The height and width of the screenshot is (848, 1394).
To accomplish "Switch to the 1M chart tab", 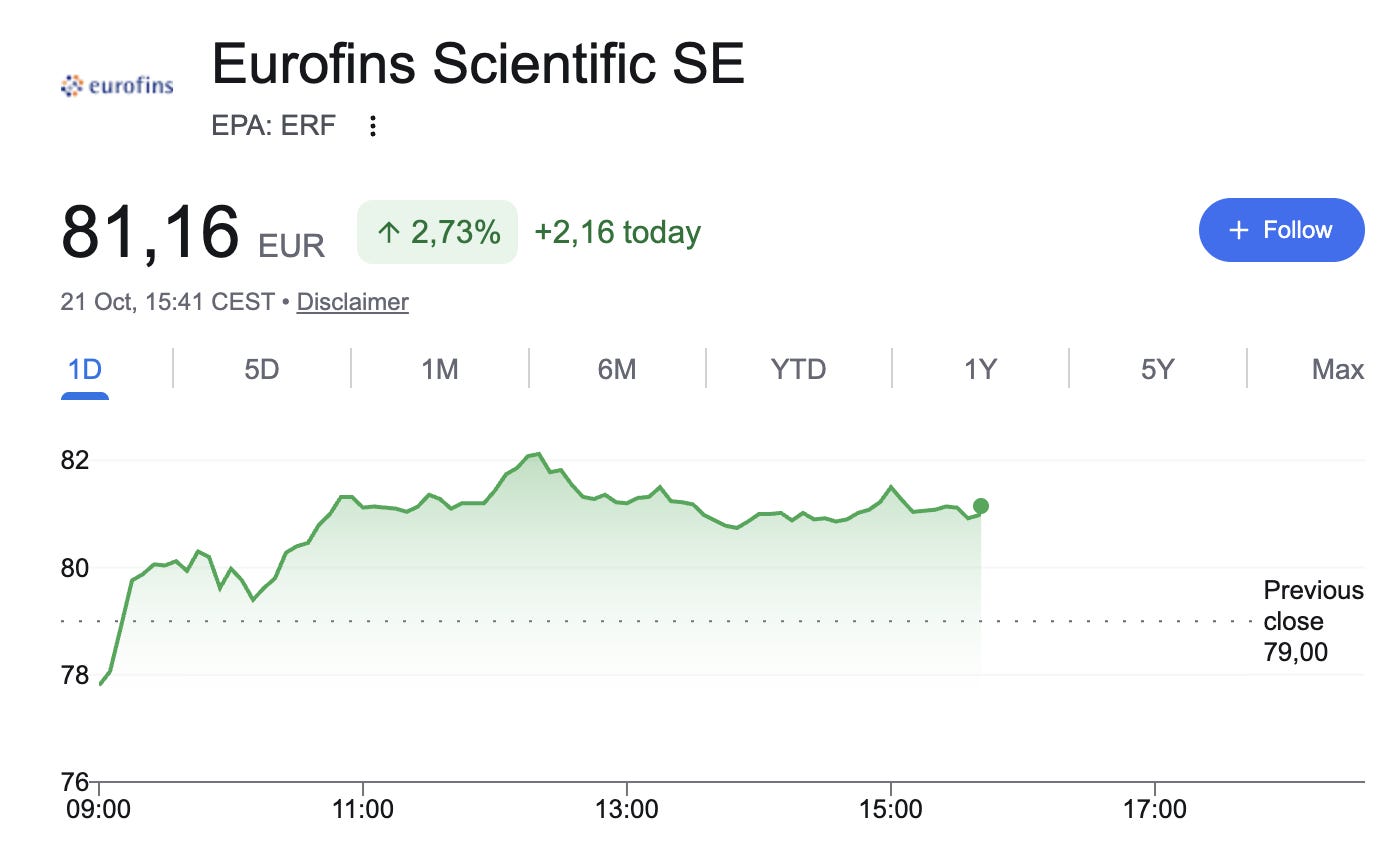I will point(440,370).
